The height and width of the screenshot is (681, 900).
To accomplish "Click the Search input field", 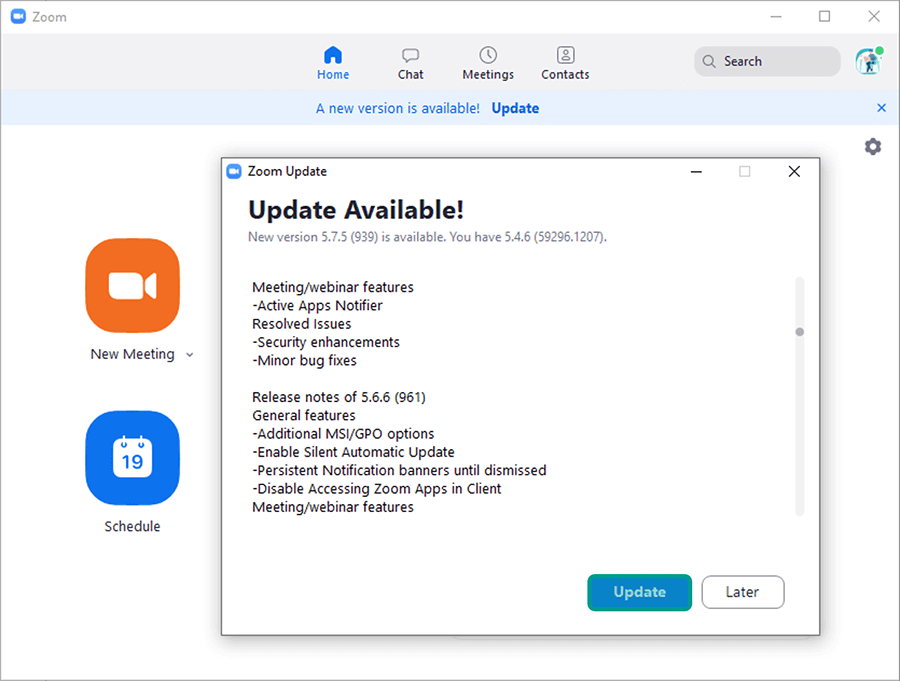I will (767, 61).
